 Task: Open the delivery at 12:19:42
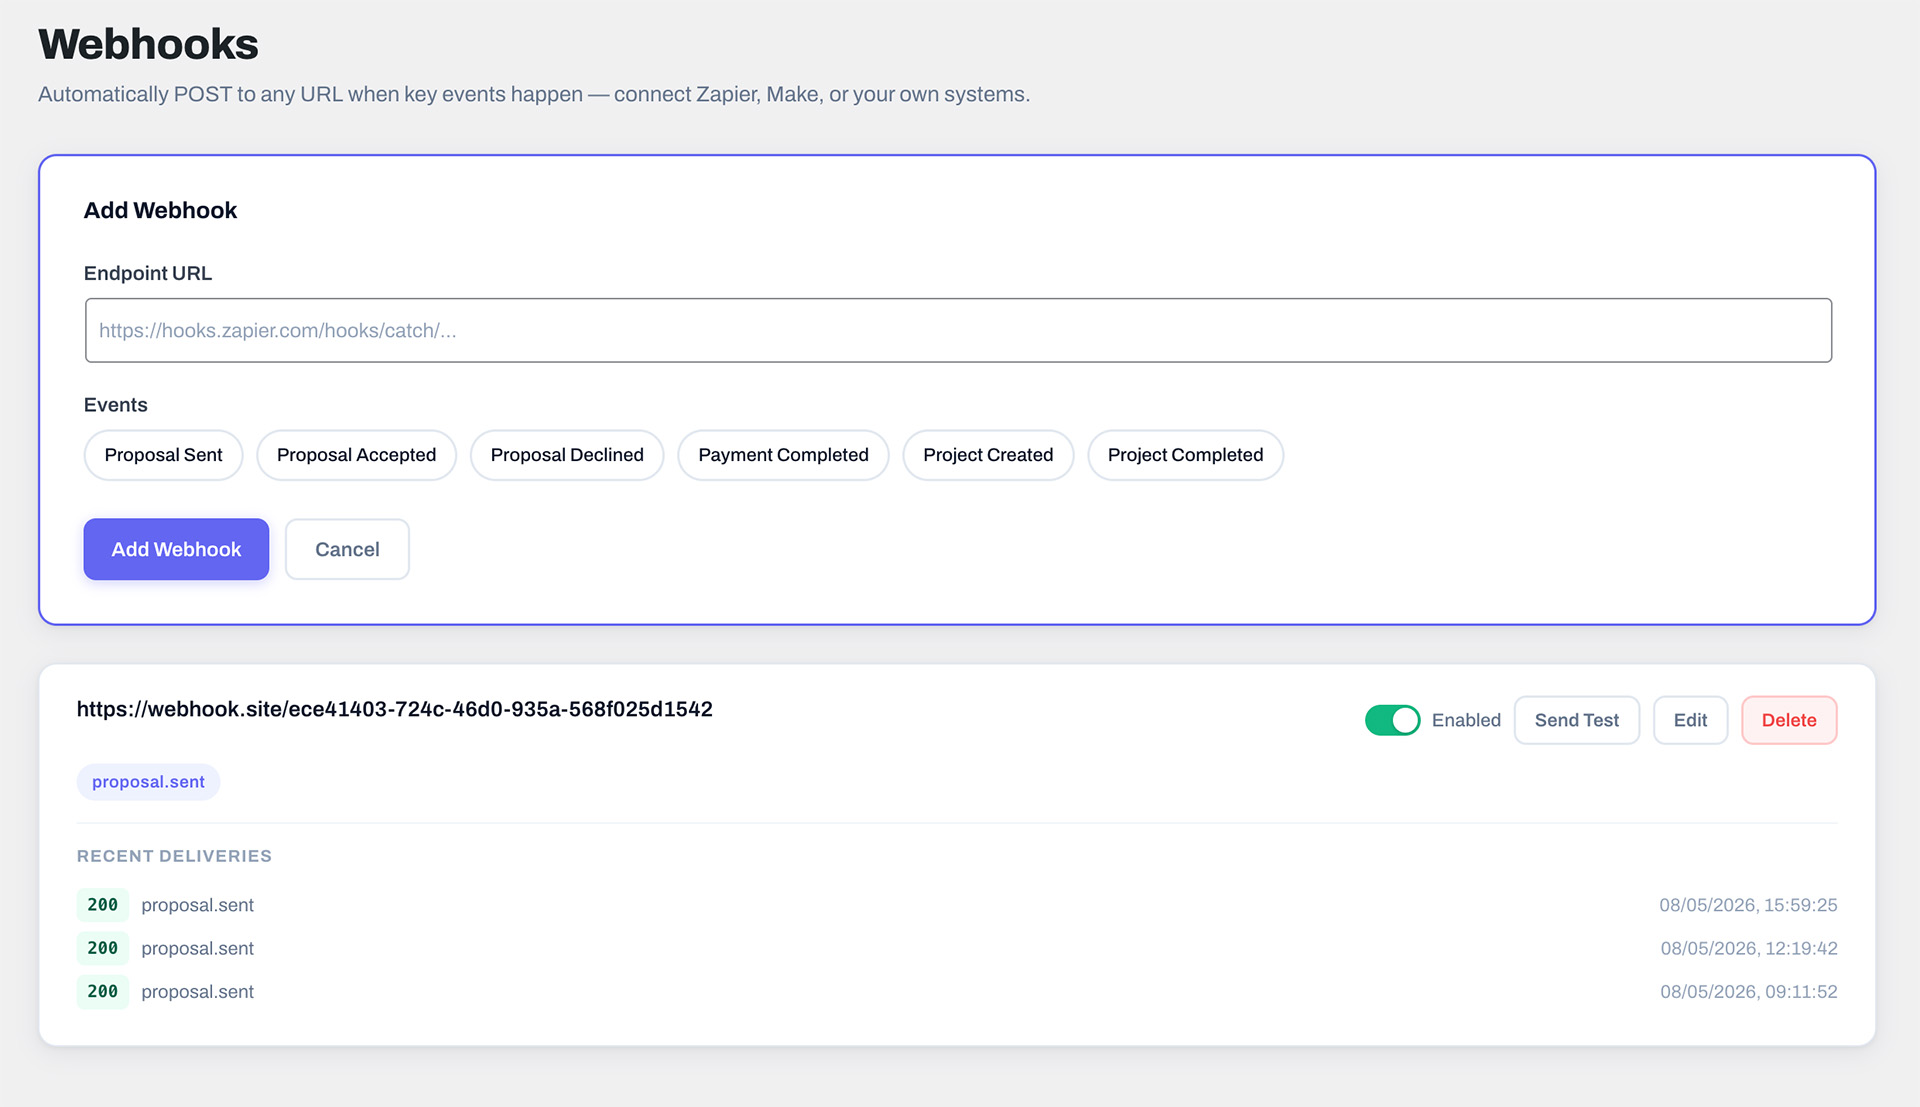(x=957, y=948)
